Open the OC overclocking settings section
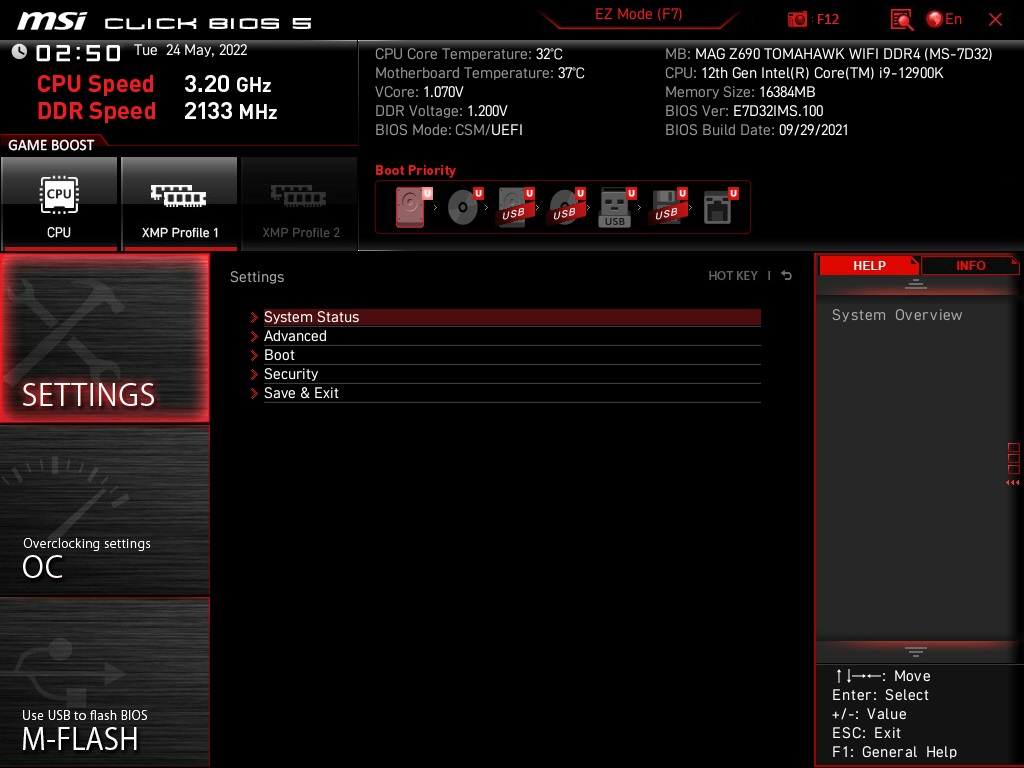Screen dimensions: 1024x768 click(x=104, y=511)
